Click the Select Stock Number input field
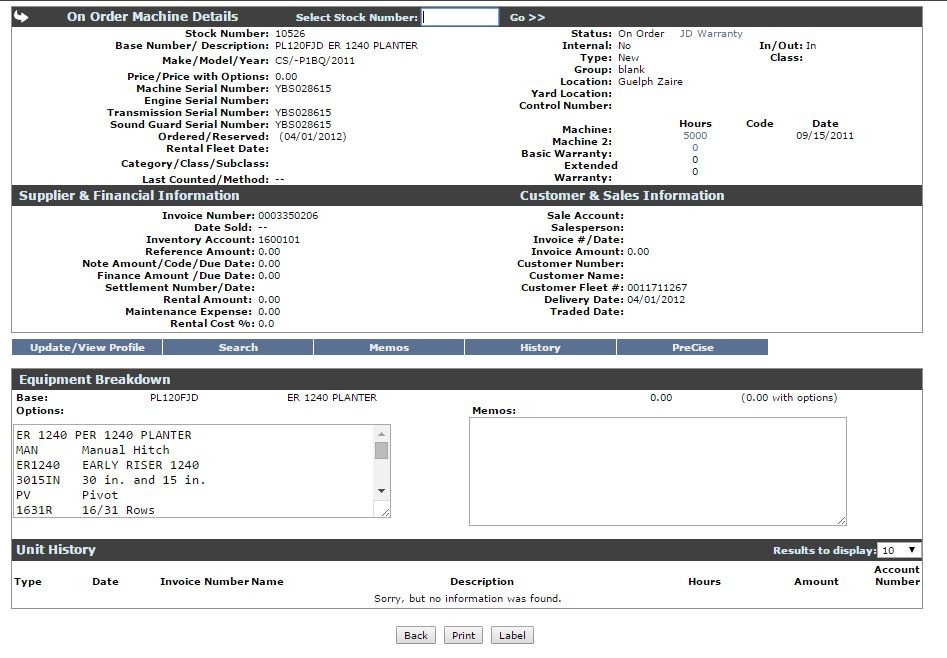Viewport: 947px width, 658px height. 460,17
